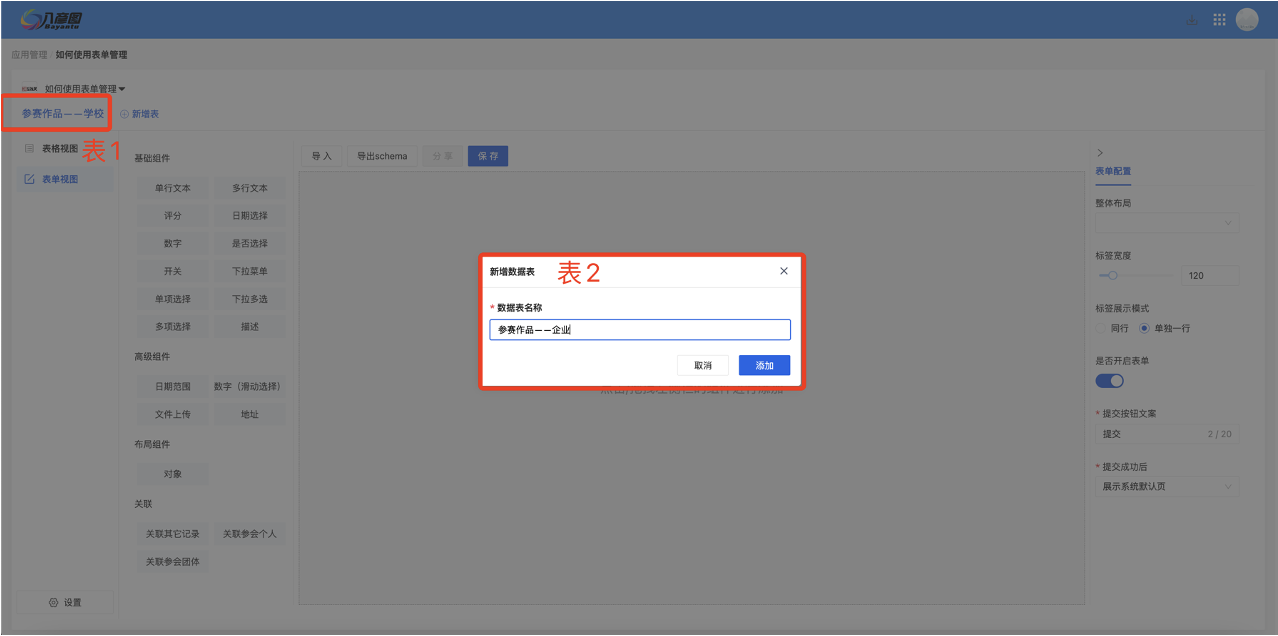Close the 新增数据表 dialog

click(783, 271)
